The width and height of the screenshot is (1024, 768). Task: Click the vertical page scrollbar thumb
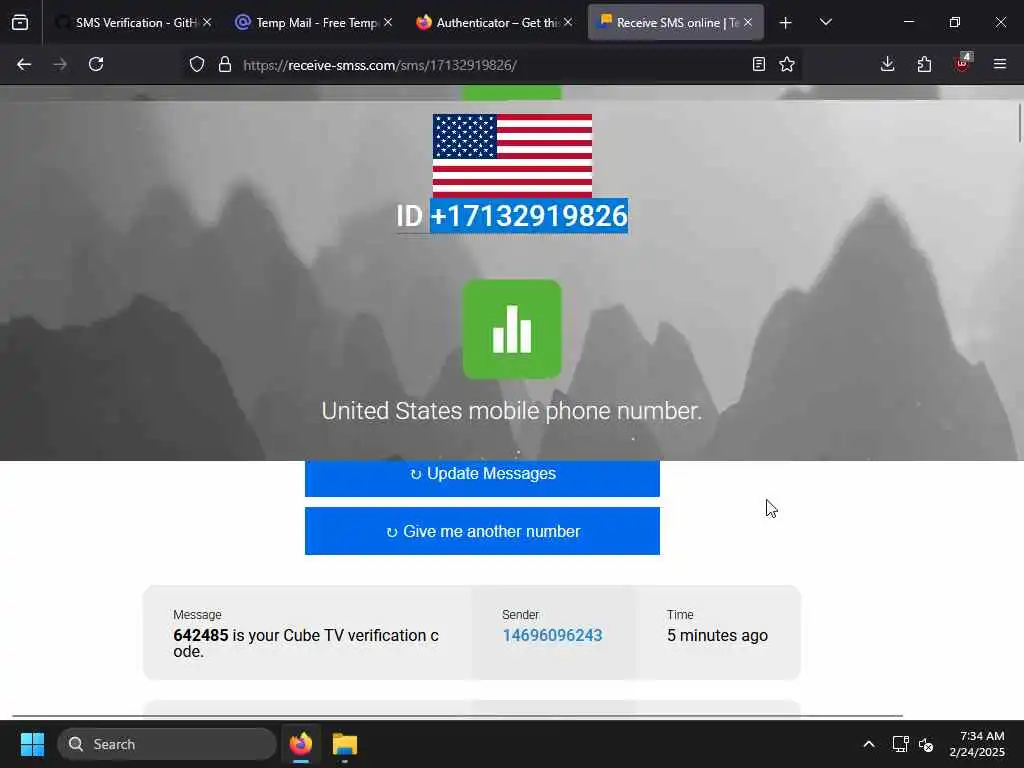1019,122
